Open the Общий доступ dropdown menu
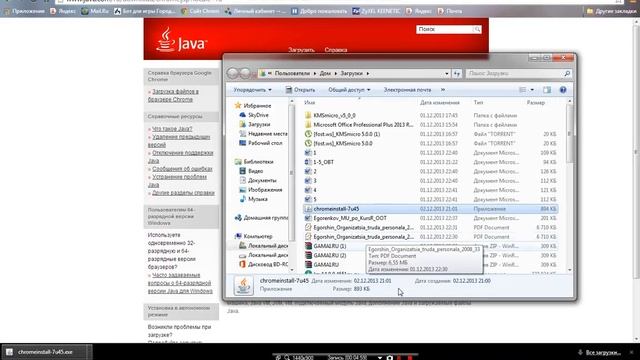The width and height of the screenshot is (640, 360). (349, 90)
